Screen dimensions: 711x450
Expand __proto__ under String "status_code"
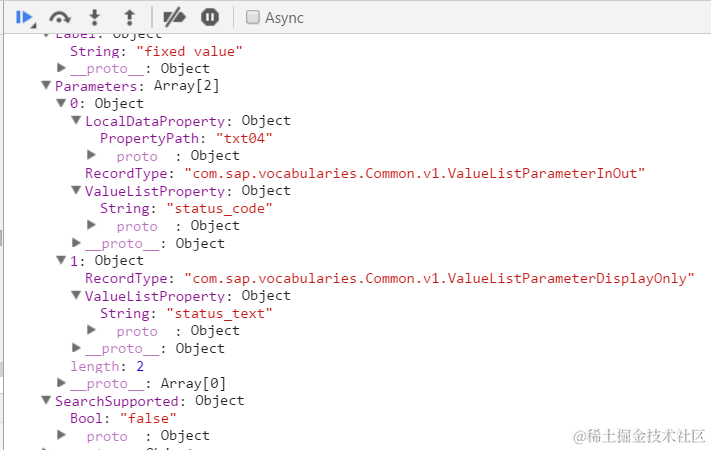point(91,225)
